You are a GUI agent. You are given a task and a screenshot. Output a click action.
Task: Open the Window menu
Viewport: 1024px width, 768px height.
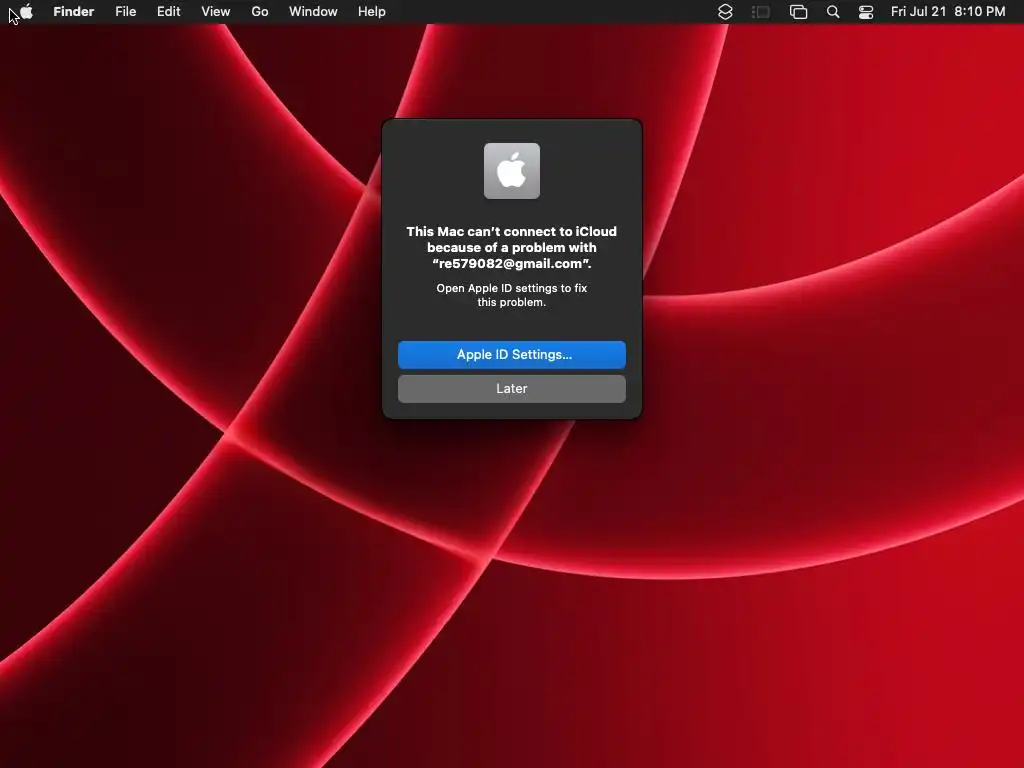click(x=313, y=12)
